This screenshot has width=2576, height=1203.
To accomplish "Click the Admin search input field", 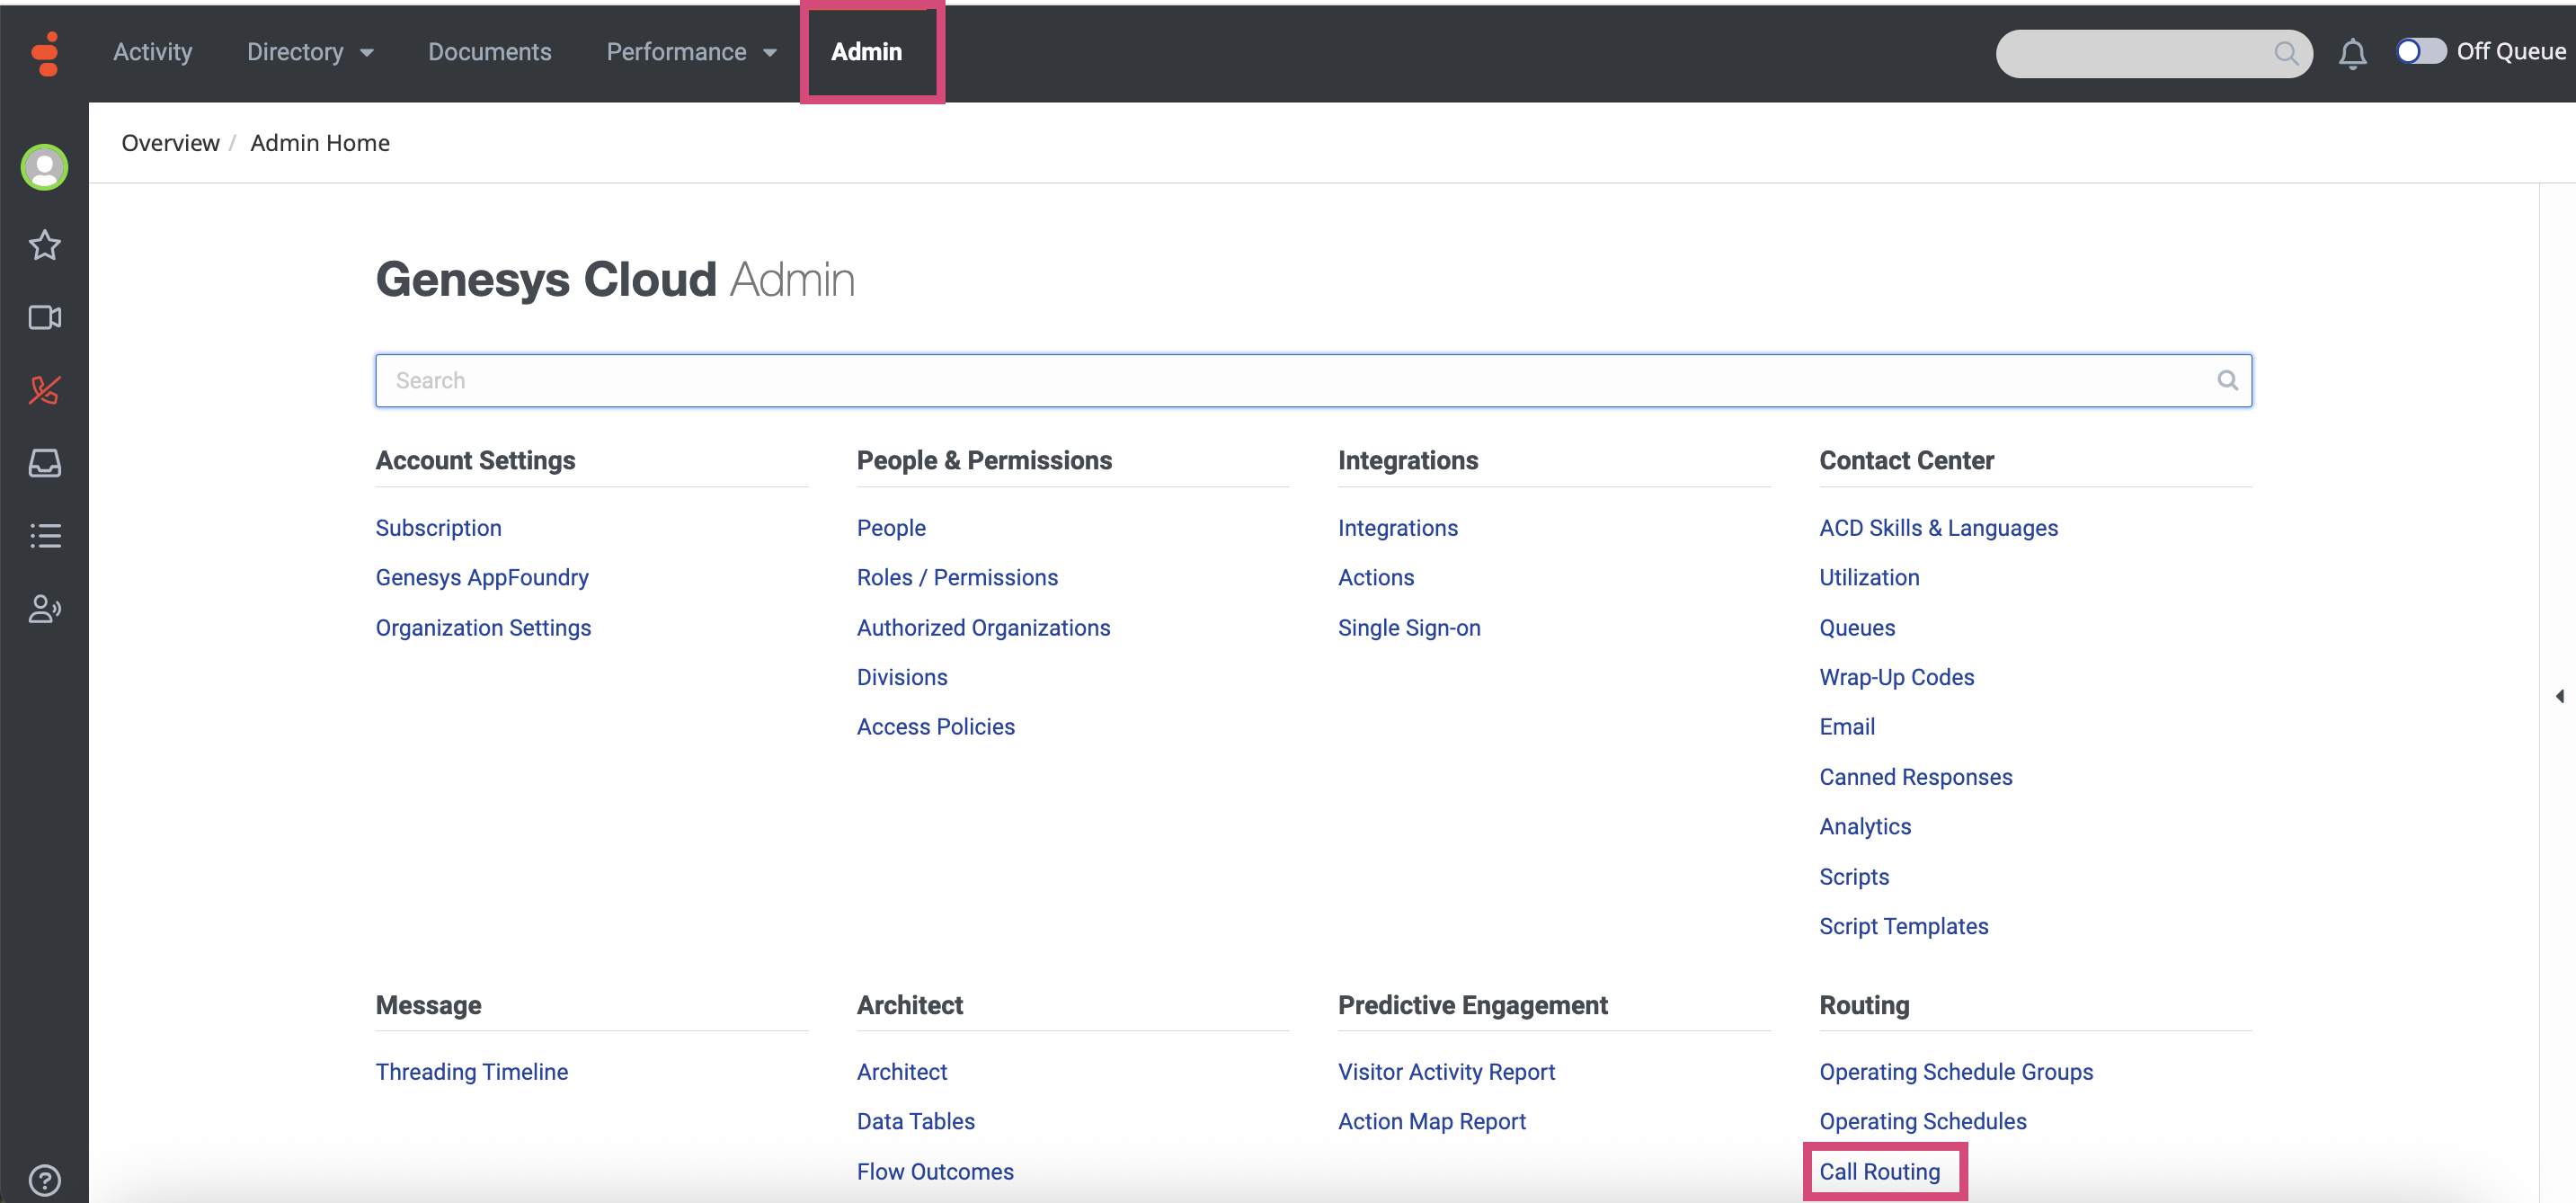I will coord(1300,380).
